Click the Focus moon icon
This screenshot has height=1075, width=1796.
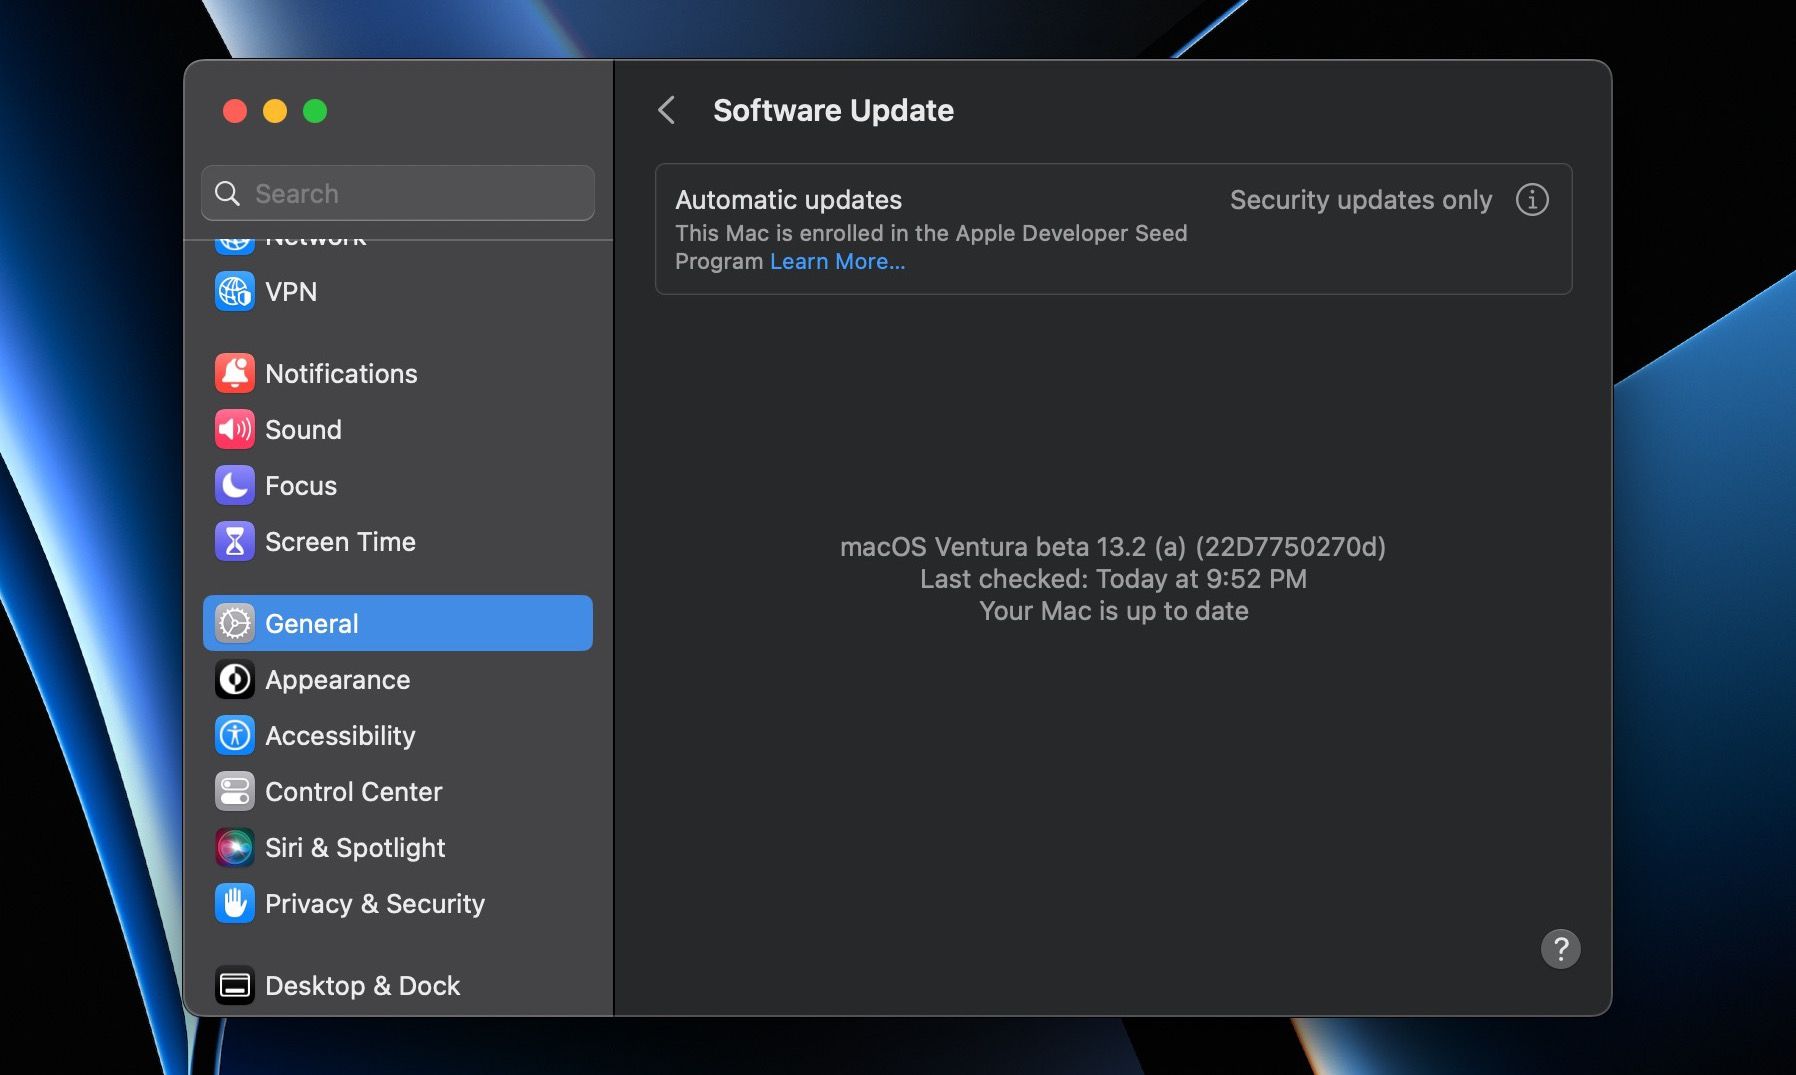(235, 486)
